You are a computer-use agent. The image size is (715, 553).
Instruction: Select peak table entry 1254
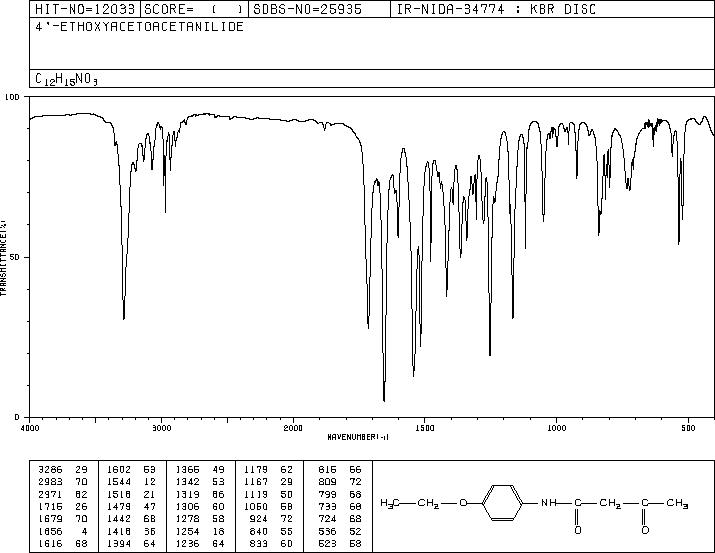coord(188,531)
